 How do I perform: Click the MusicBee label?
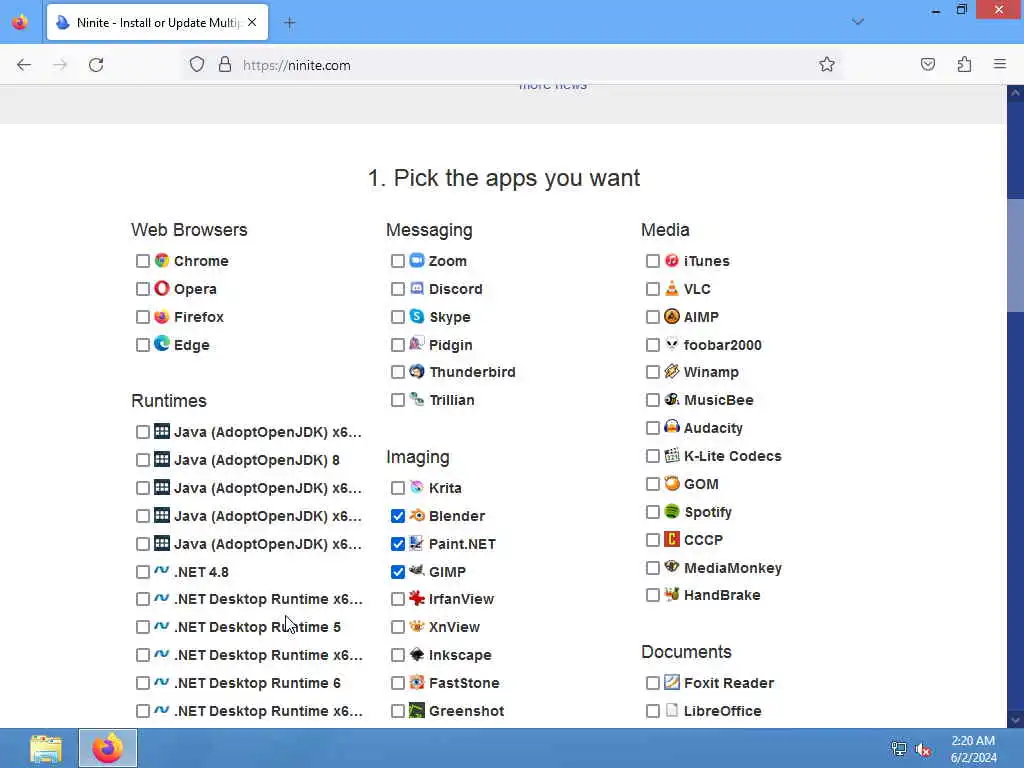(718, 400)
